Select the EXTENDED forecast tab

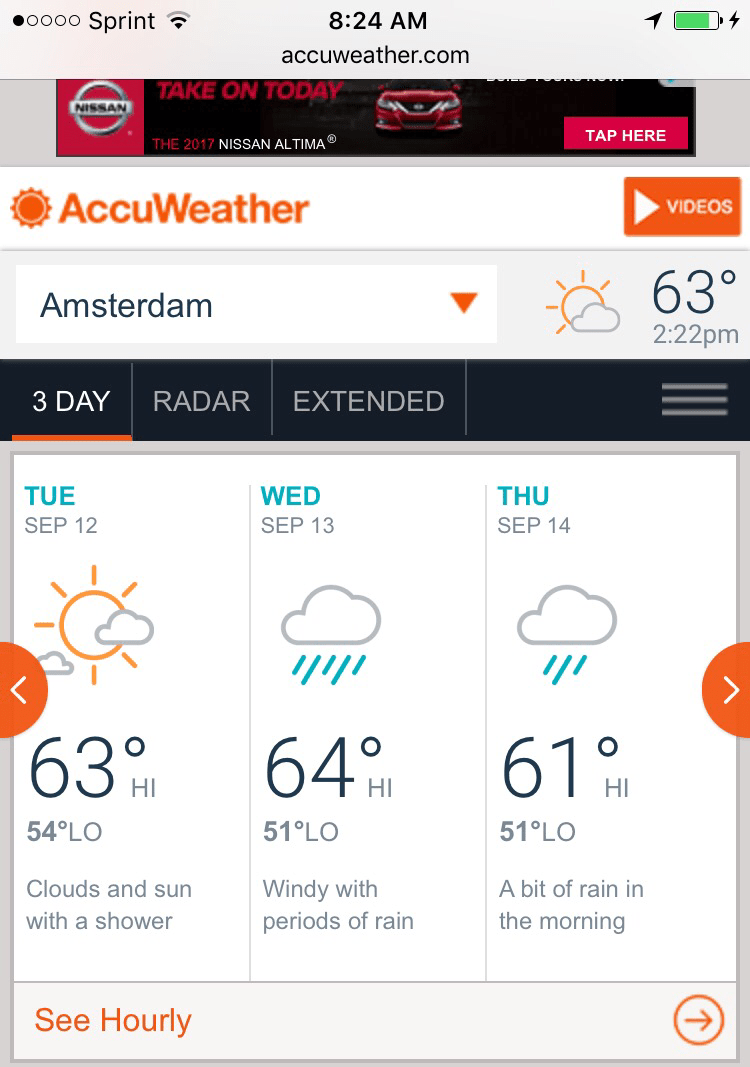368,401
